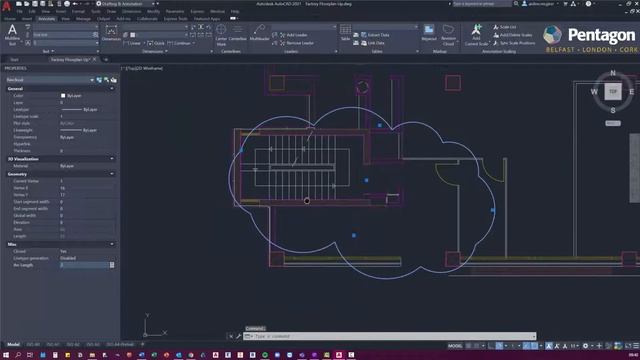The height and width of the screenshot is (360, 640).
Task: Click the customize wrench beside command line
Action: (x=238, y=336)
